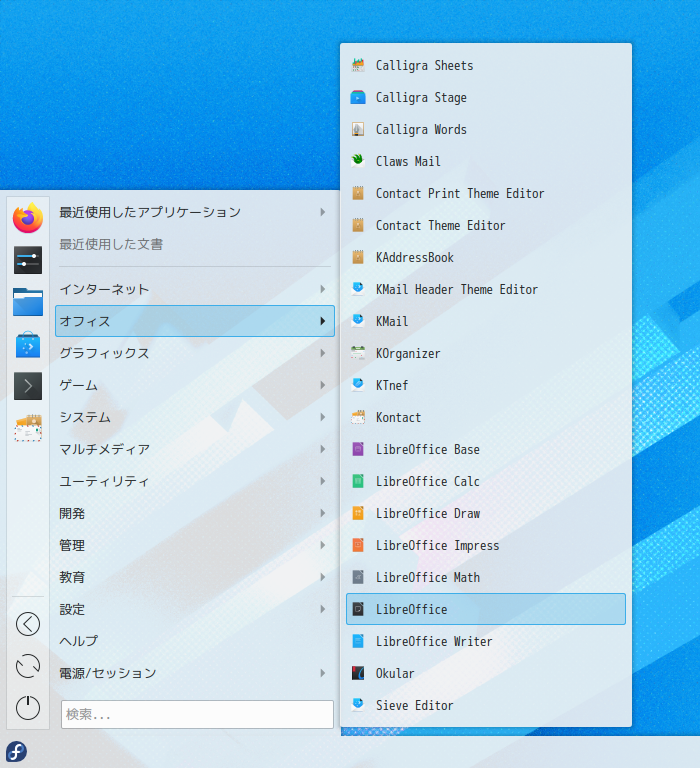Click the Calligra Stage icon
The width and height of the screenshot is (700, 768).
click(x=358, y=97)
